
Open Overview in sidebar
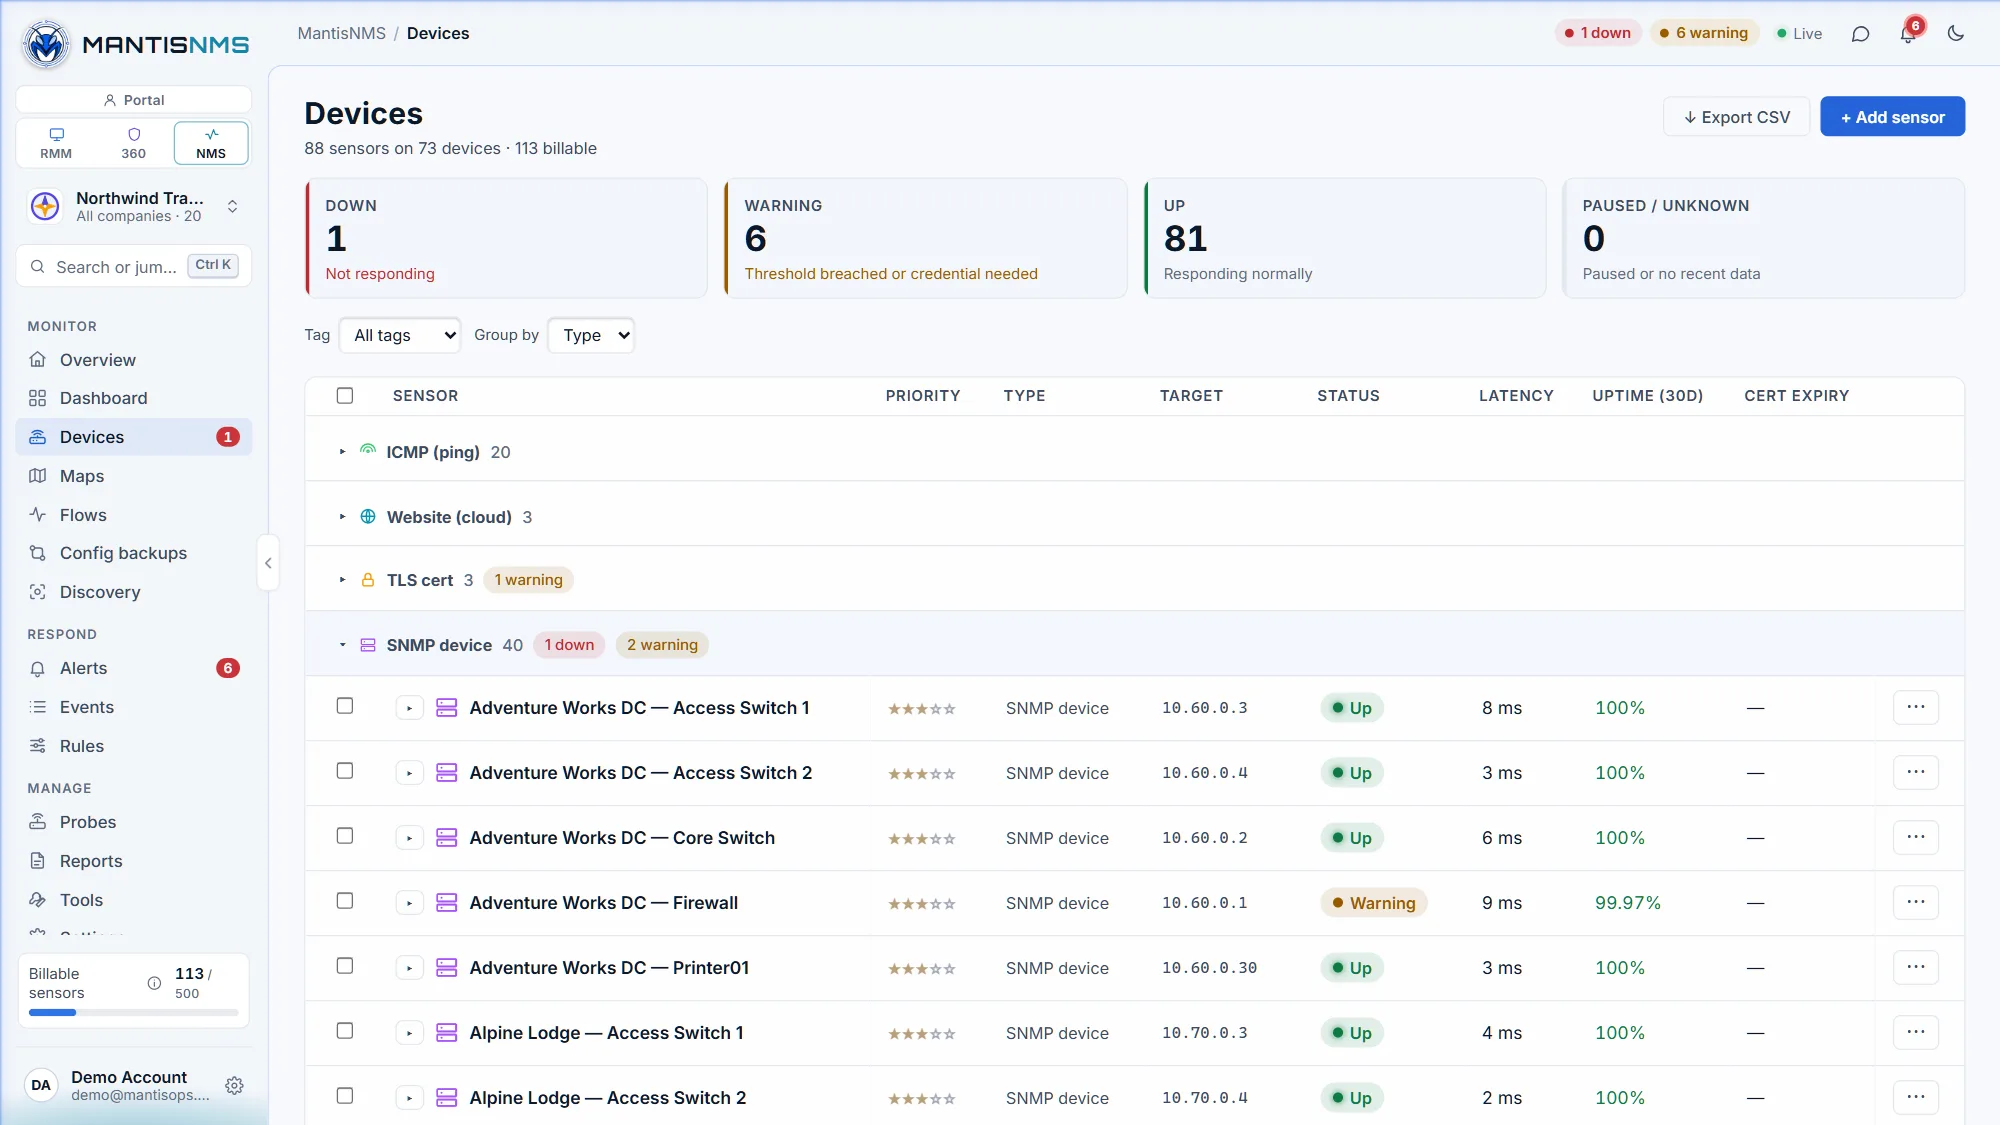[134, 360]
